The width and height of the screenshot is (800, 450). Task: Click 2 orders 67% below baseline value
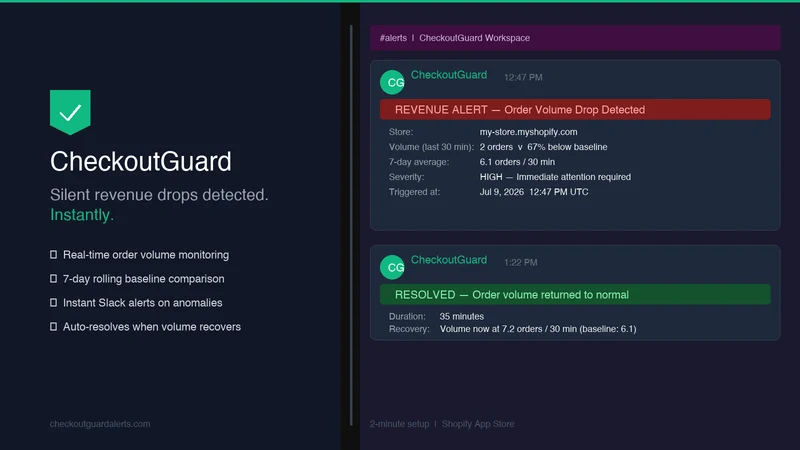[x=543, y=147]
